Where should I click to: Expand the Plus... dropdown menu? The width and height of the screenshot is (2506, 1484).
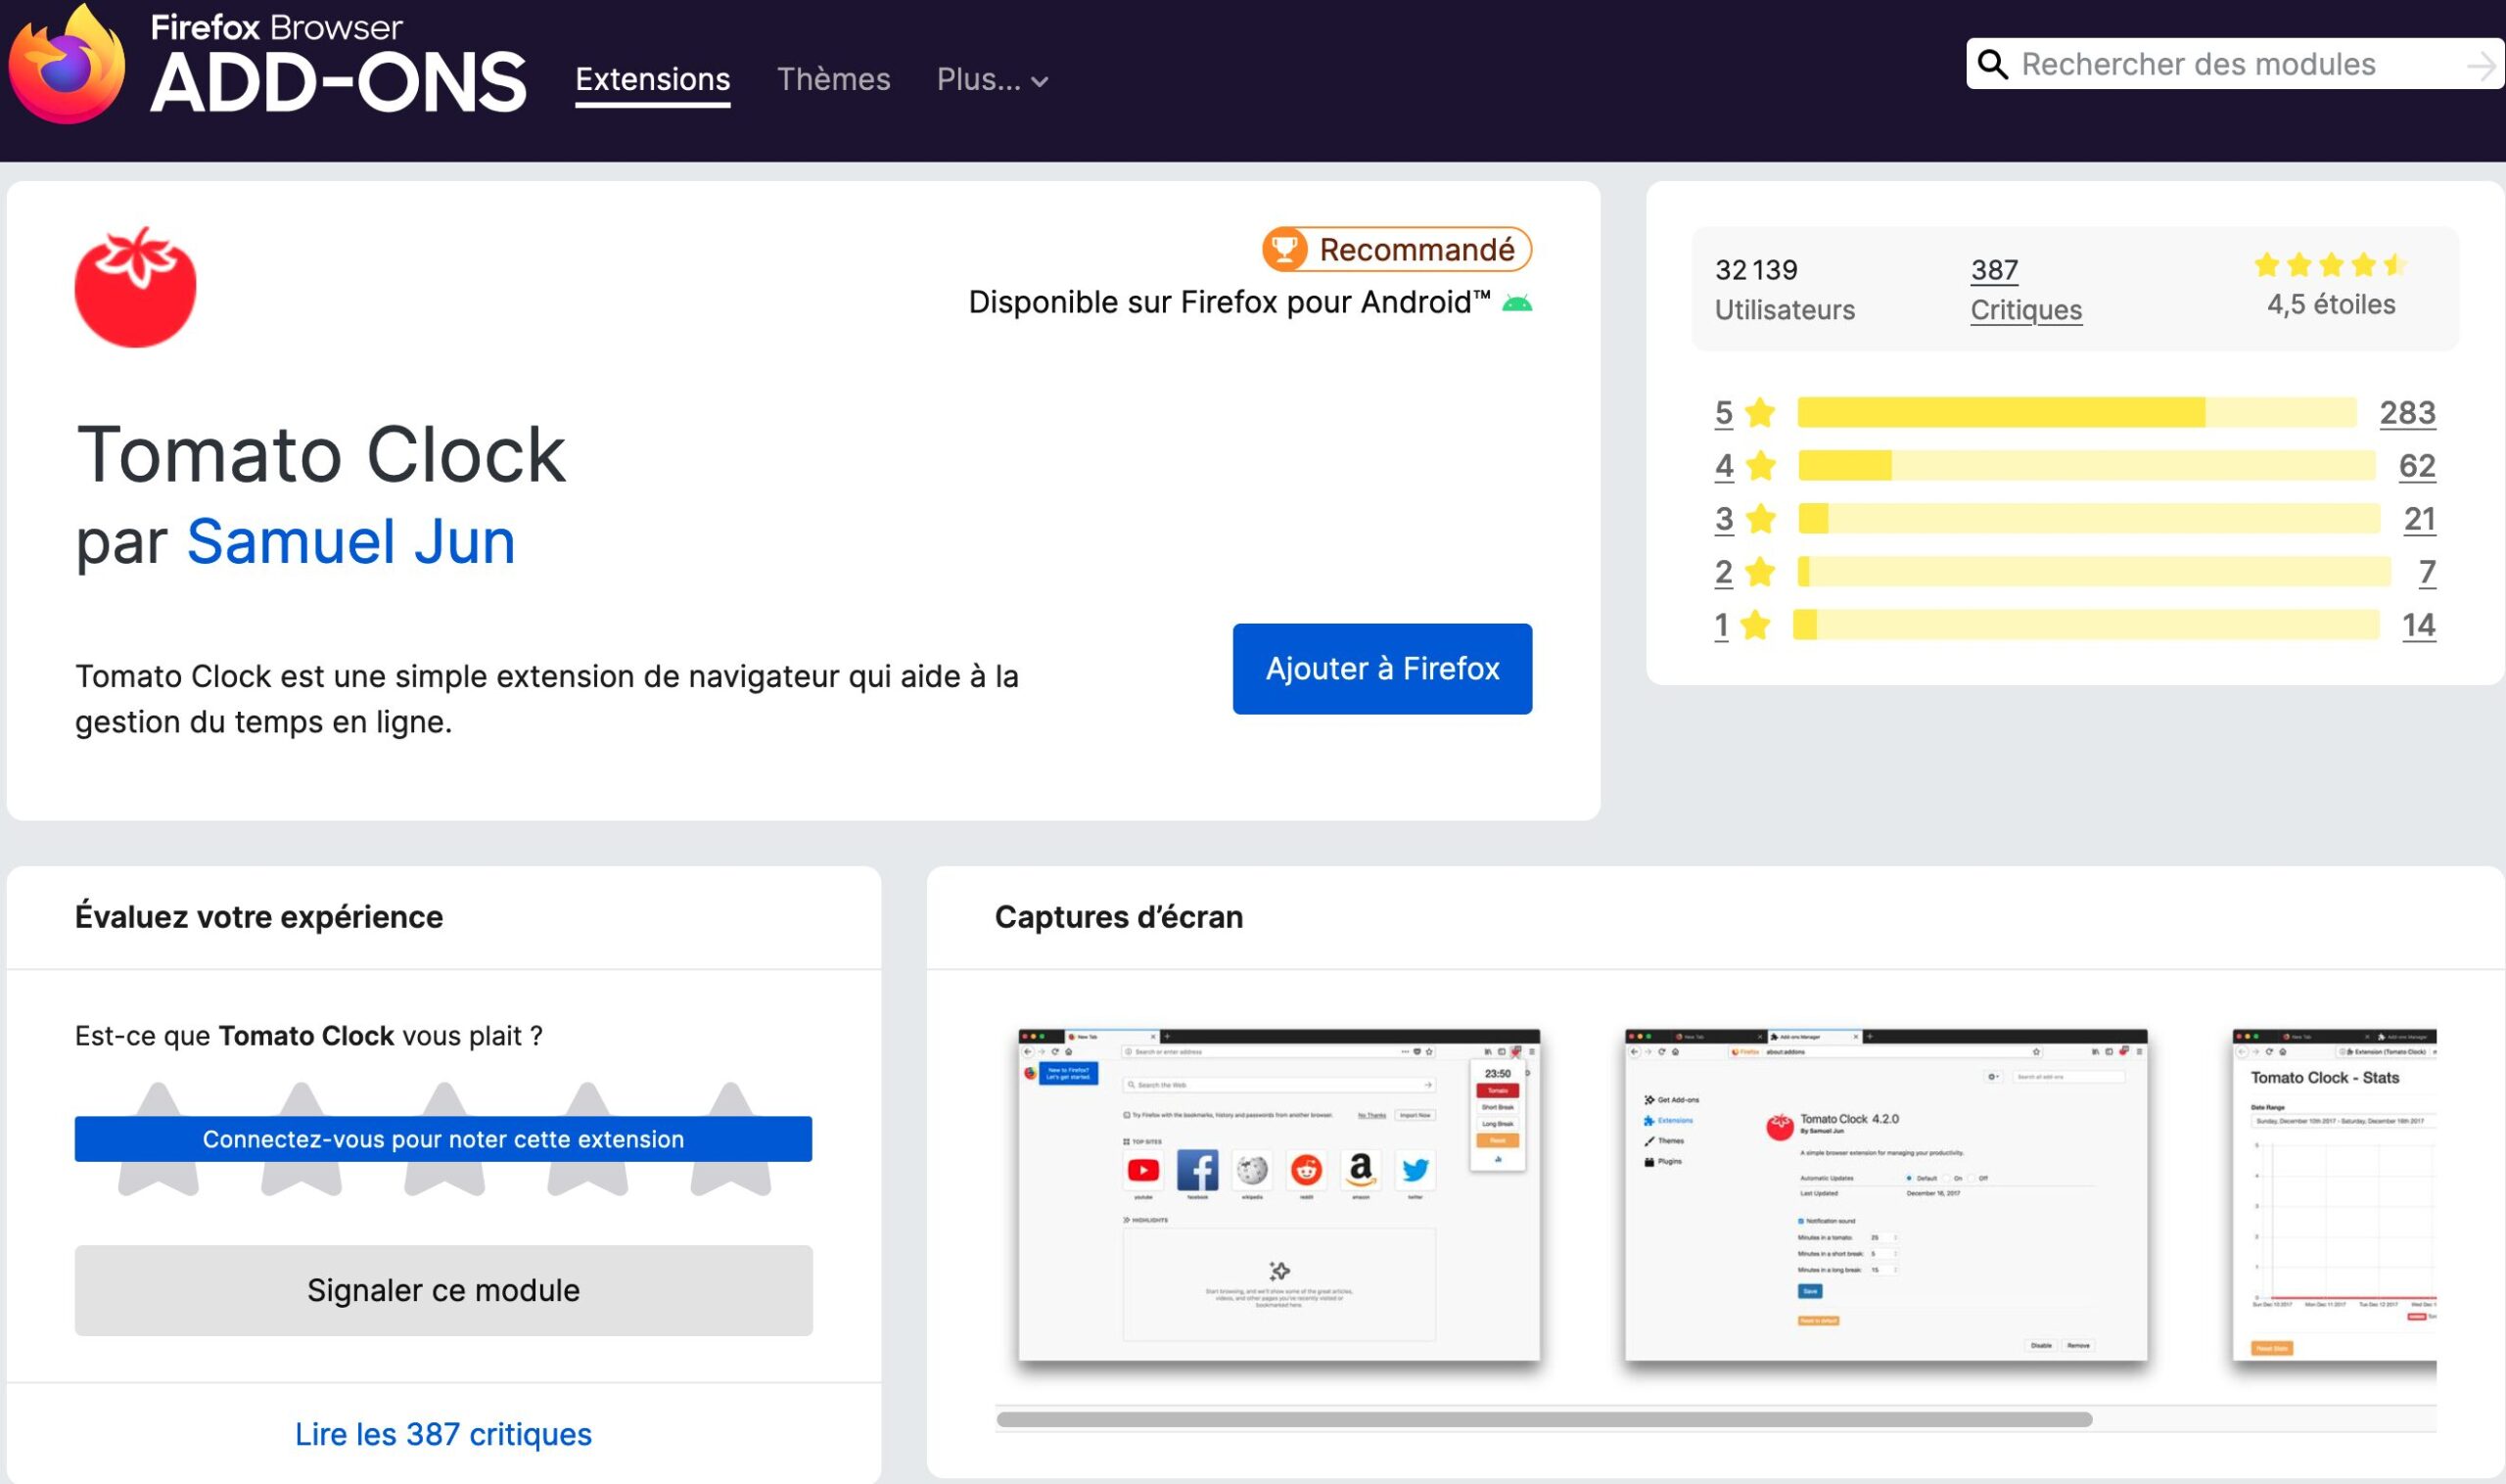(992, 80)
